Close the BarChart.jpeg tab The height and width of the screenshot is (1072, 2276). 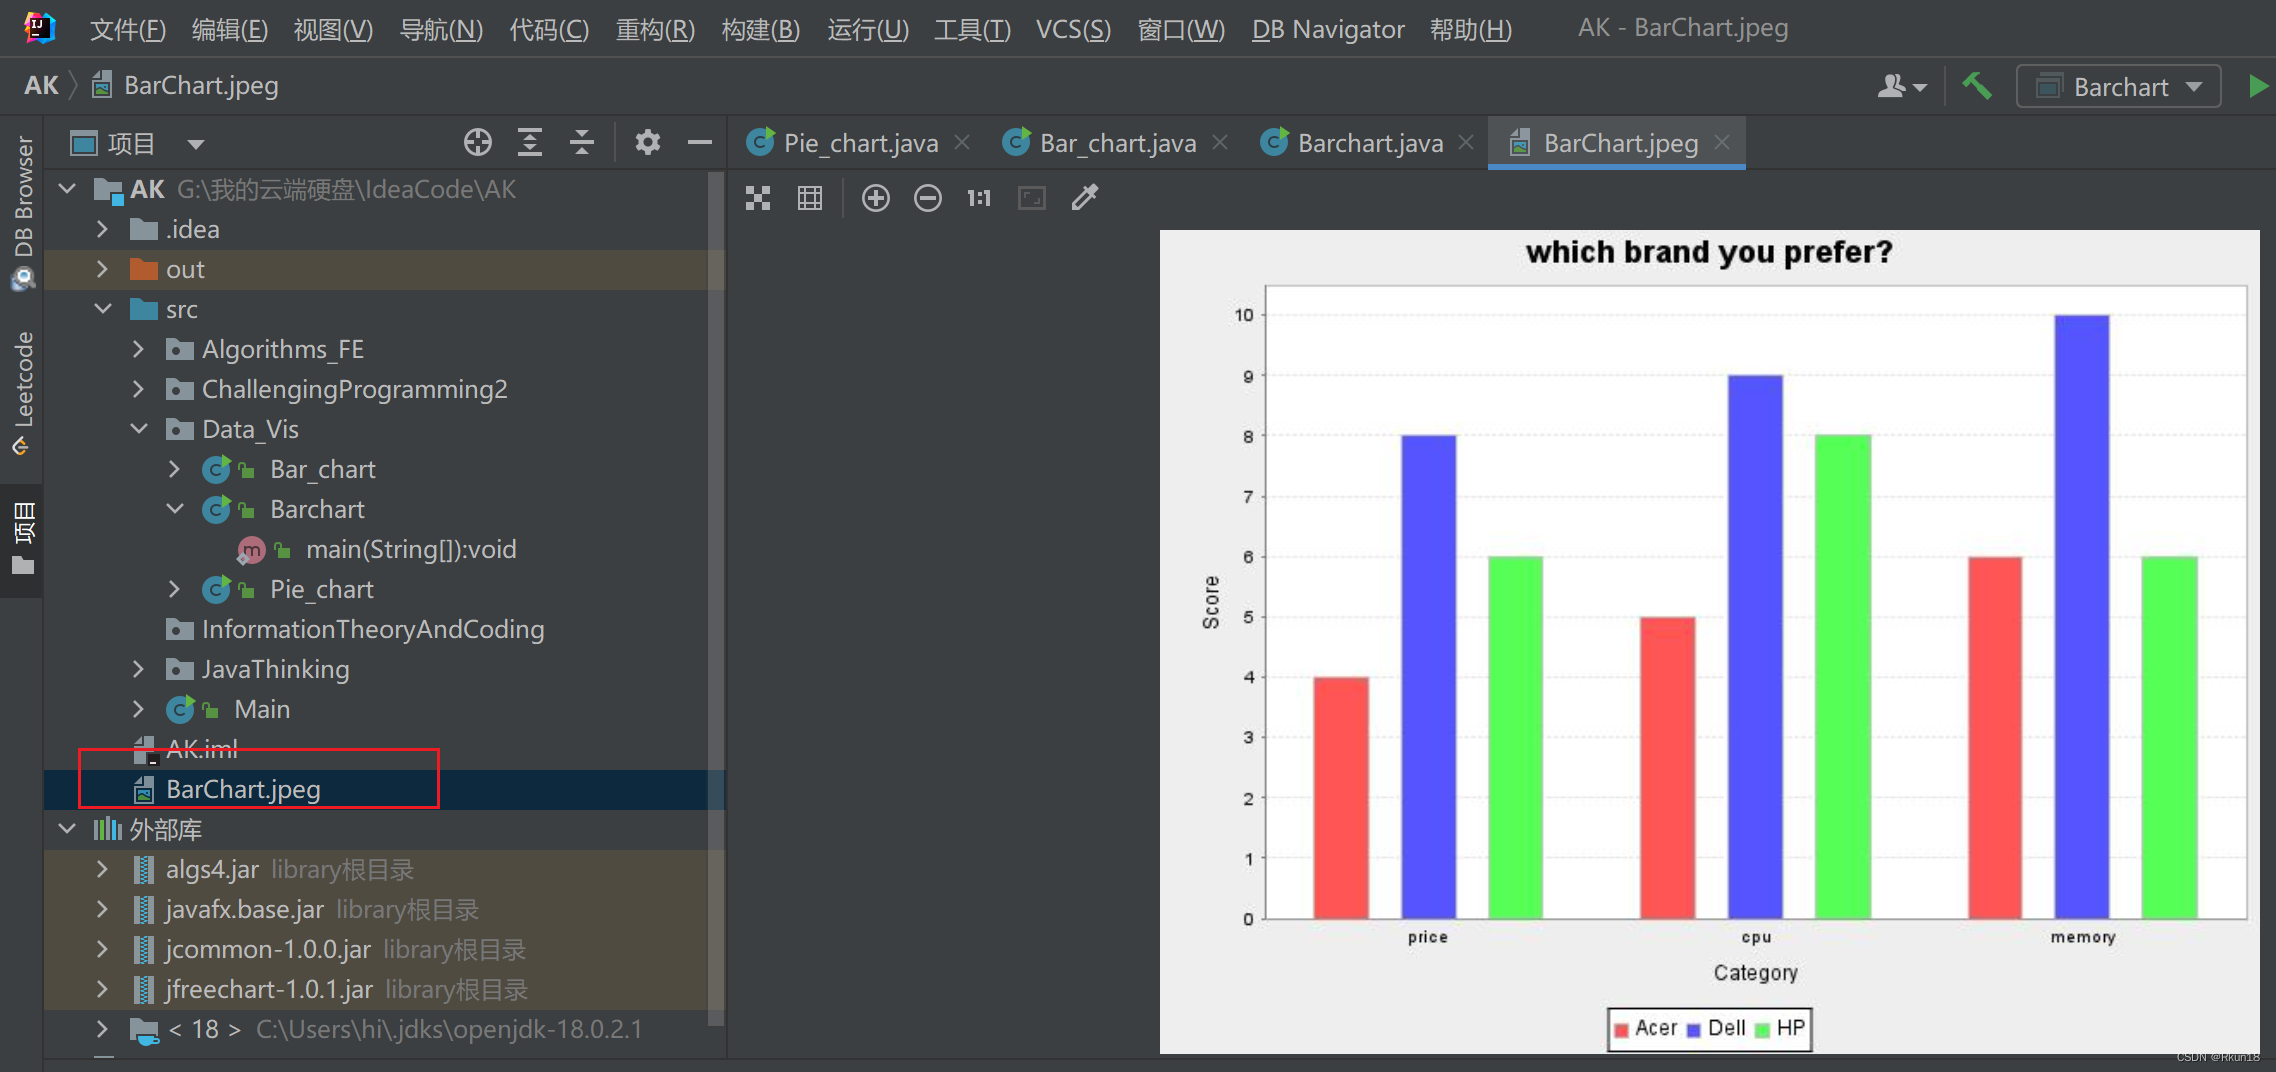(1722, 143)
